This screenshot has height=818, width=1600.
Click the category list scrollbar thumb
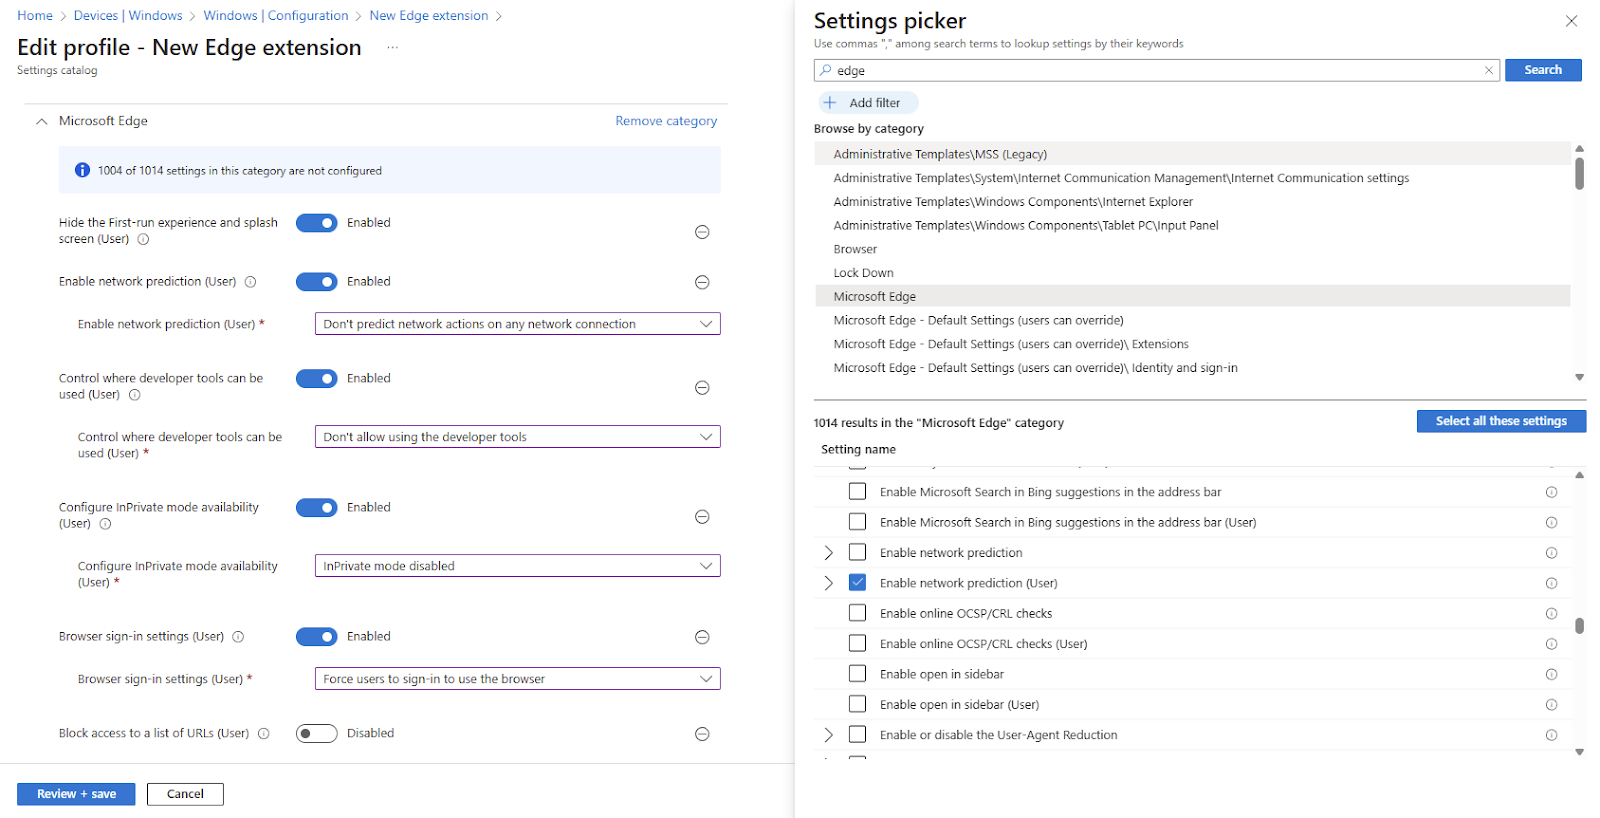pos(1579,173)
